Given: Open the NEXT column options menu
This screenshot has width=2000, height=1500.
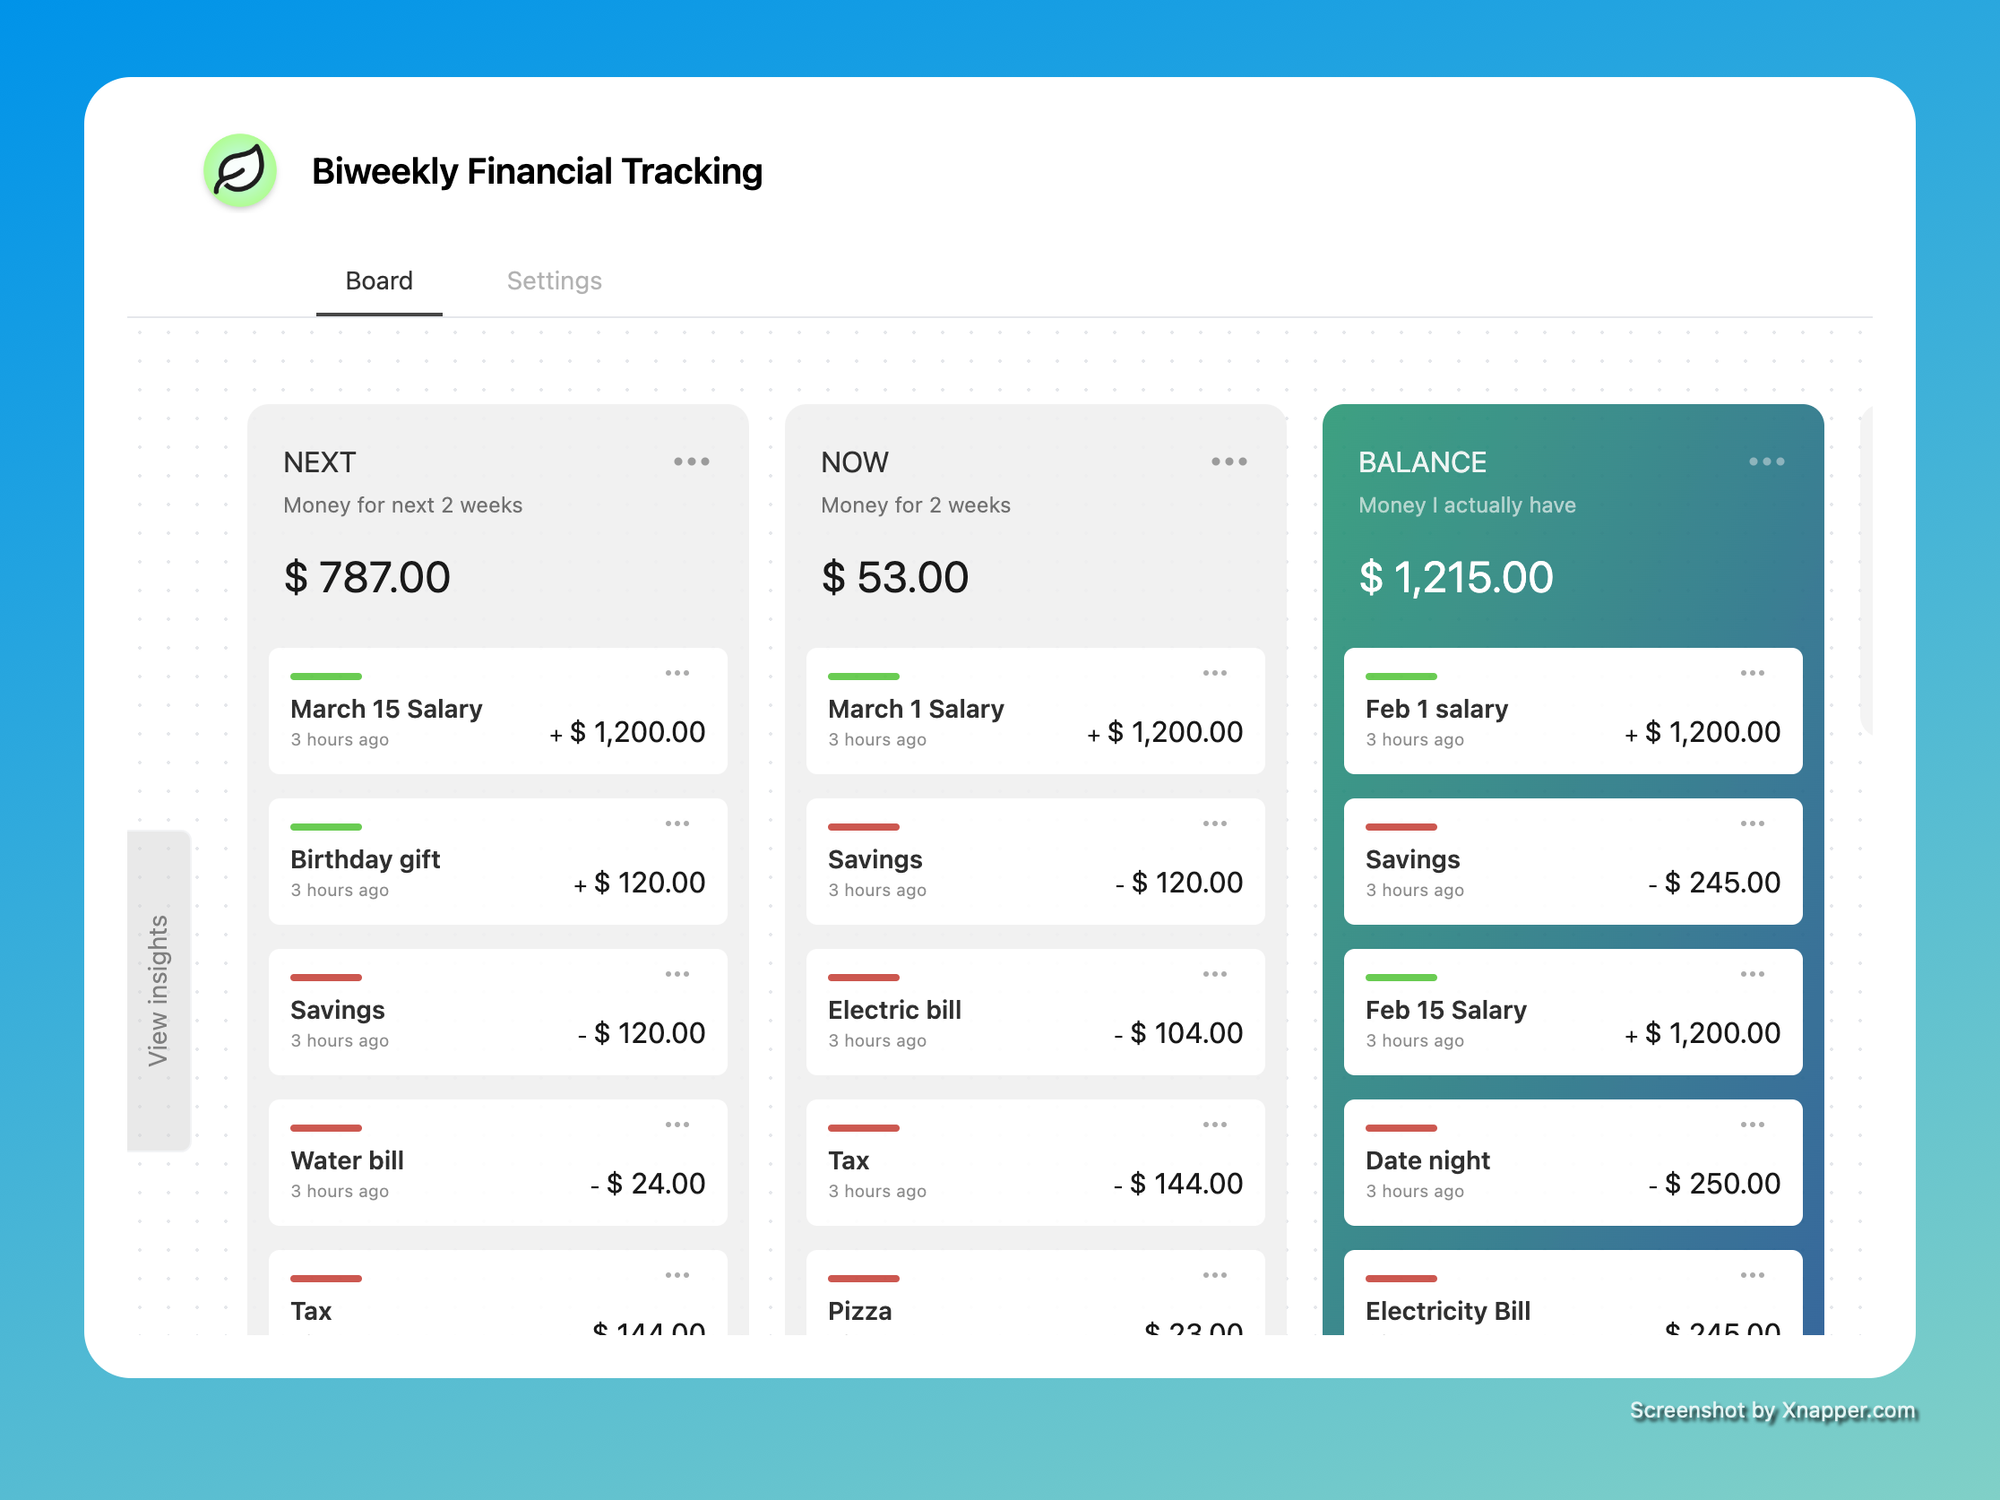Looking at the screenshot, I should tap(691, 462).
